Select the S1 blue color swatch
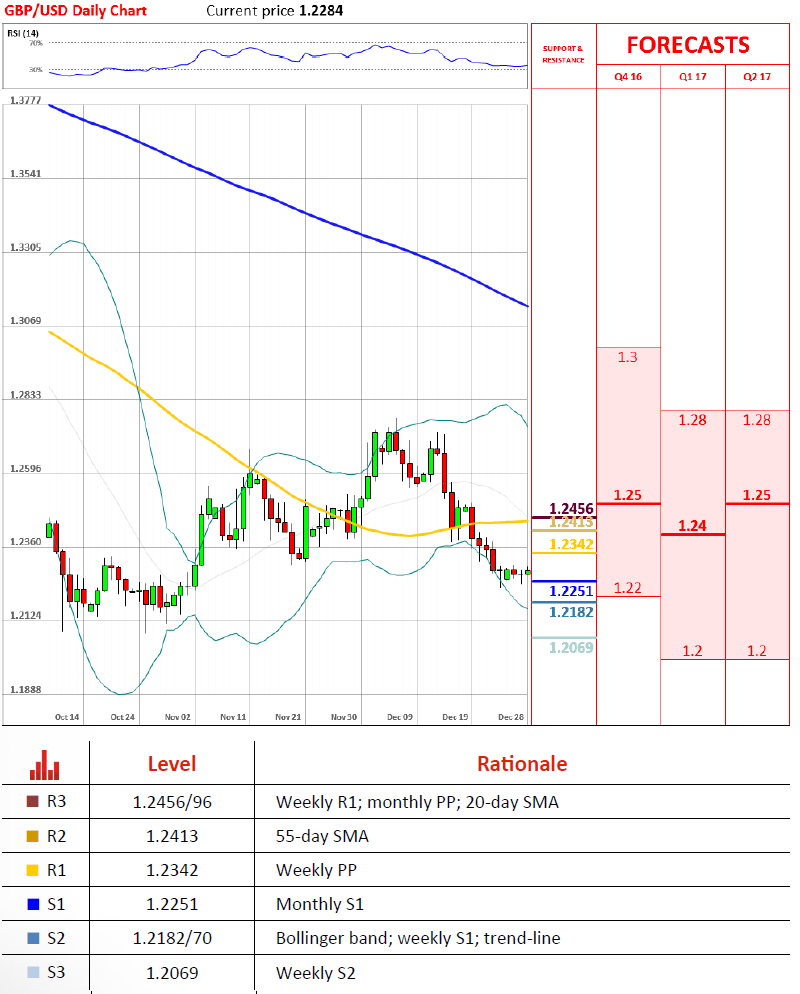This screenshot has width=800, height=994. 34,904
